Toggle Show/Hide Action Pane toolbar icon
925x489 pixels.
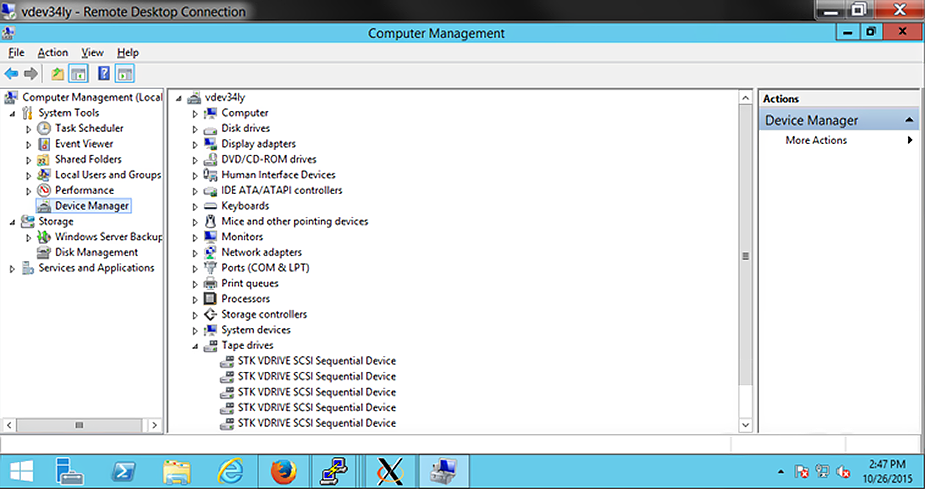pyautogui.click(x=124, y=74)
